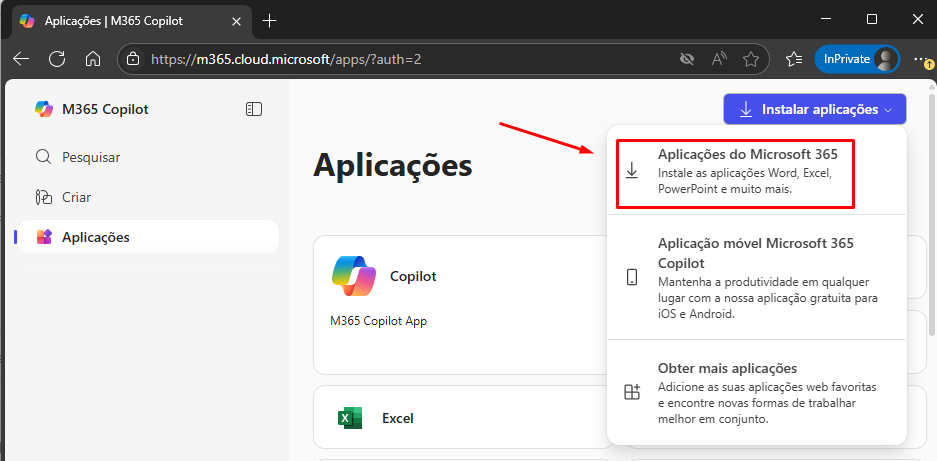Choose Aplicação móvel Microsoft 365 Copilot entry
This screenshot has height=461, width=937.
point(757,277)
